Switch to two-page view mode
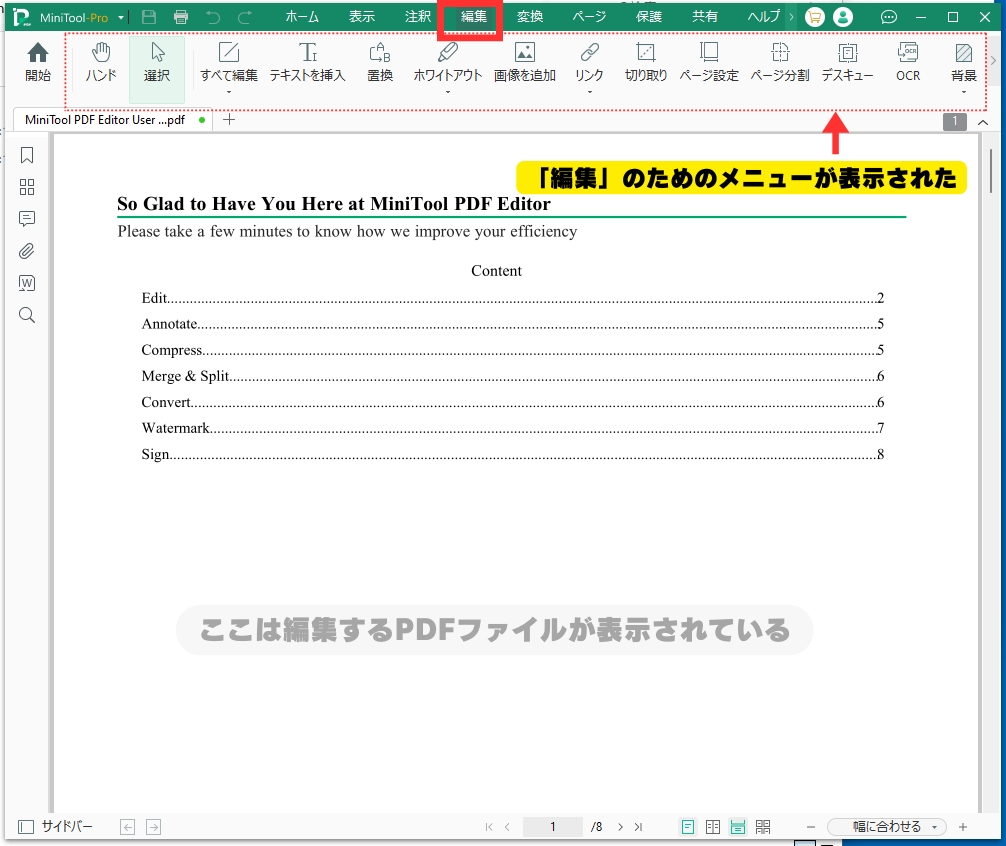 713,827
